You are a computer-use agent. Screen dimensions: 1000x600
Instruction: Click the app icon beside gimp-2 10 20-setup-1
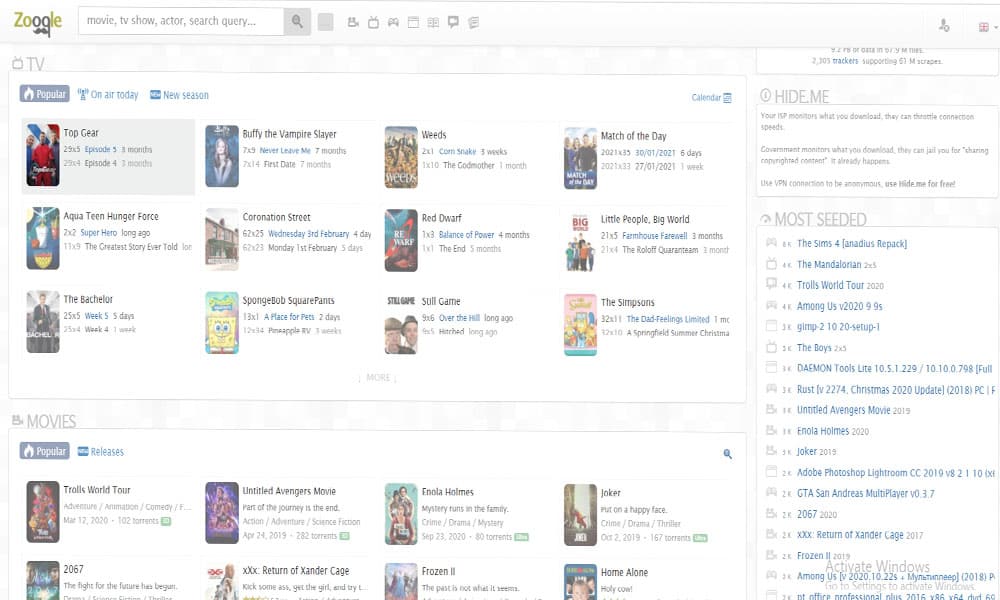tap(771, 326)
